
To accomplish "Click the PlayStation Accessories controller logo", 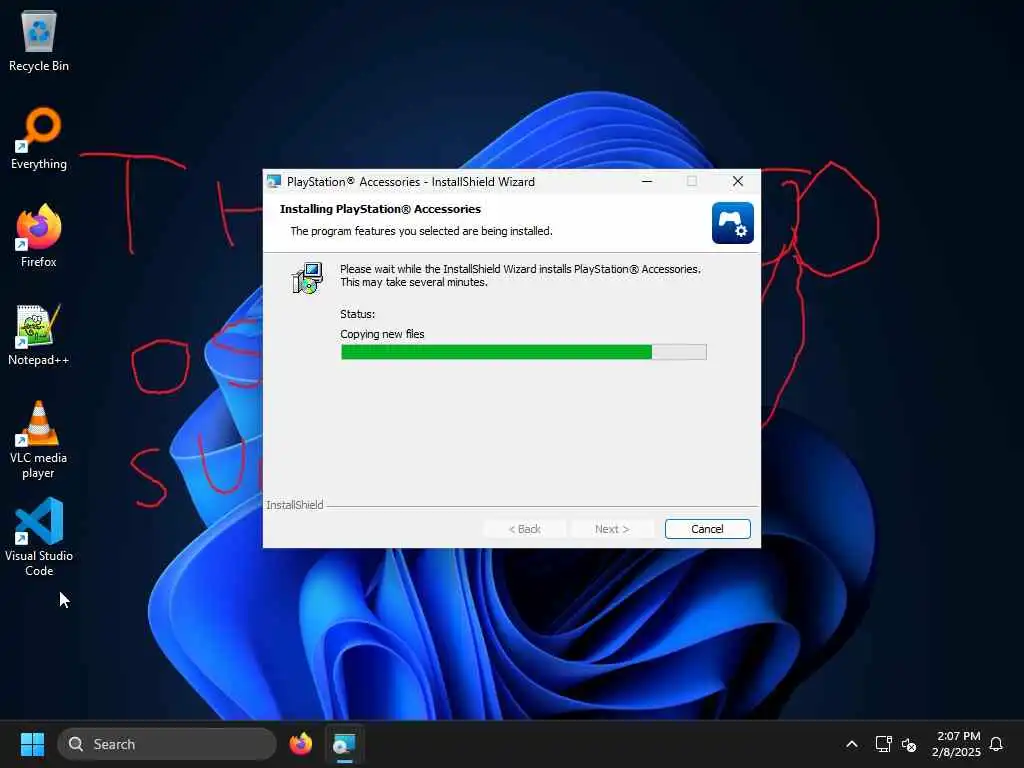I will click(x=732, y=223).
